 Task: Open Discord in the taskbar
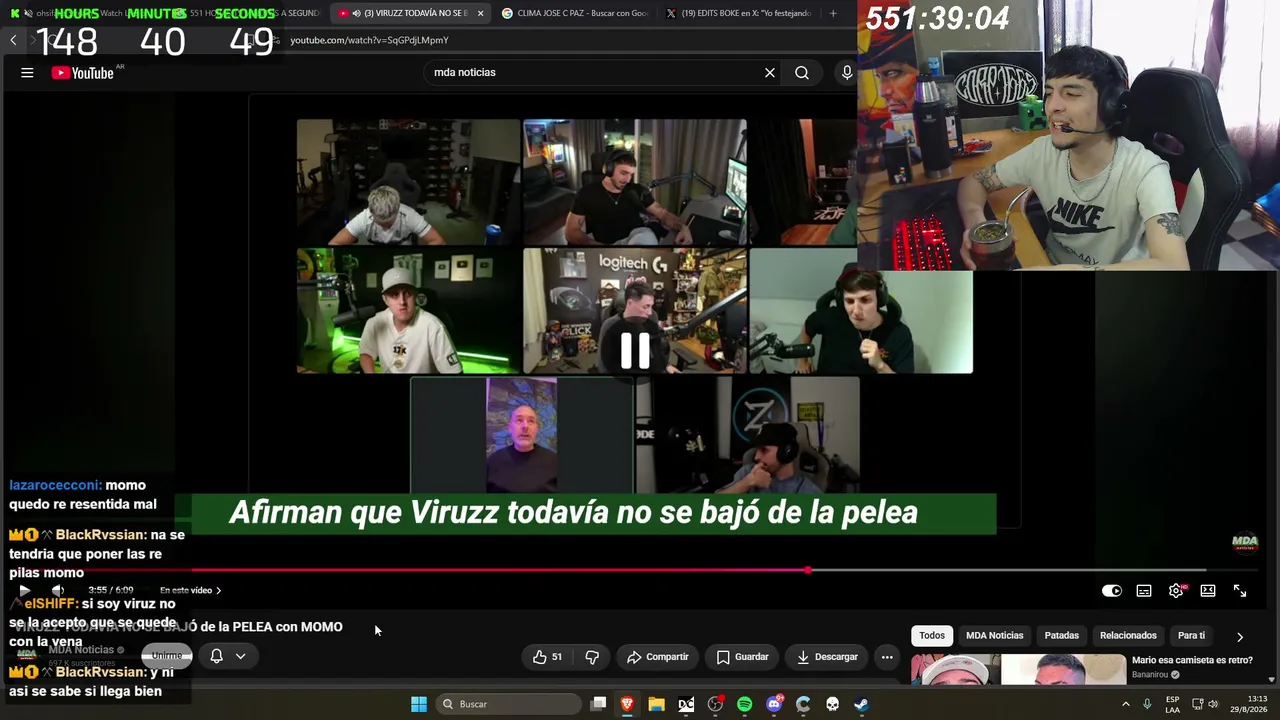[x=774, y=704]
